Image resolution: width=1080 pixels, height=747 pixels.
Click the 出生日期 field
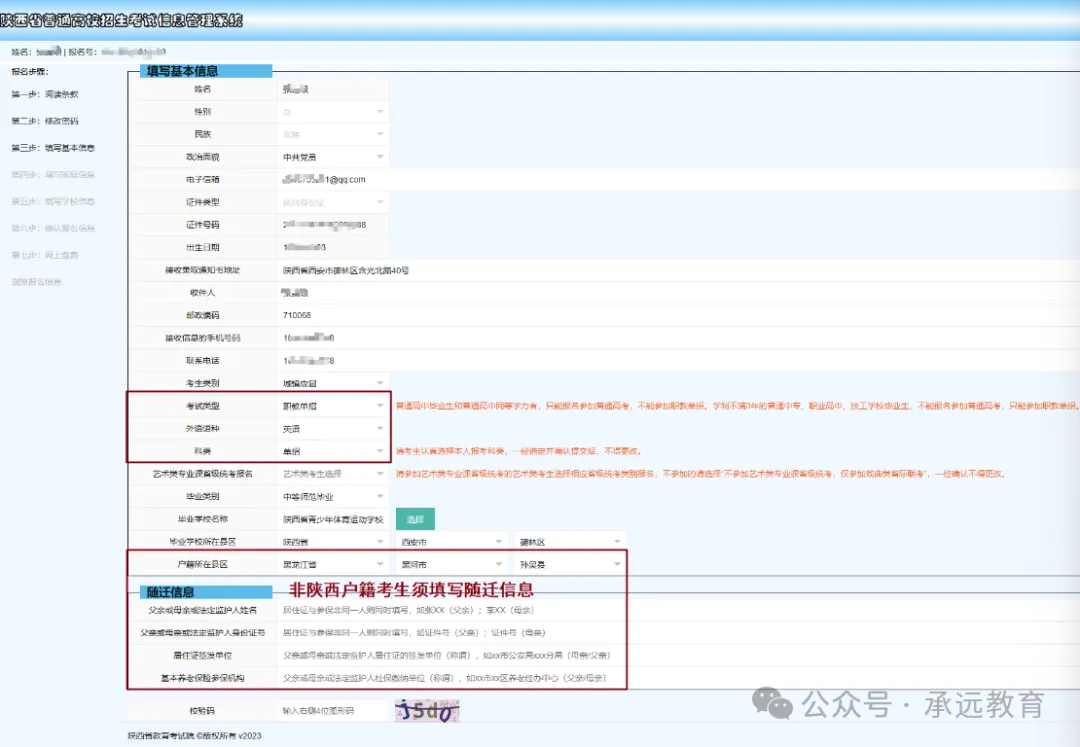point(333,247)
